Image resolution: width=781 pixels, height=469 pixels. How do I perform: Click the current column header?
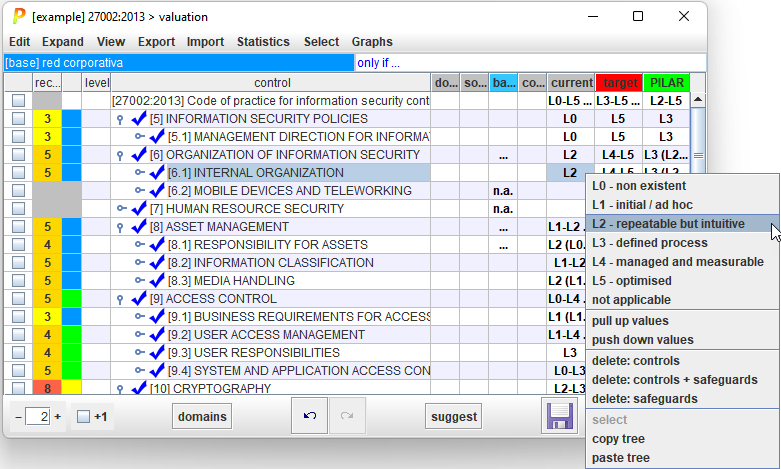click(571, 83)
